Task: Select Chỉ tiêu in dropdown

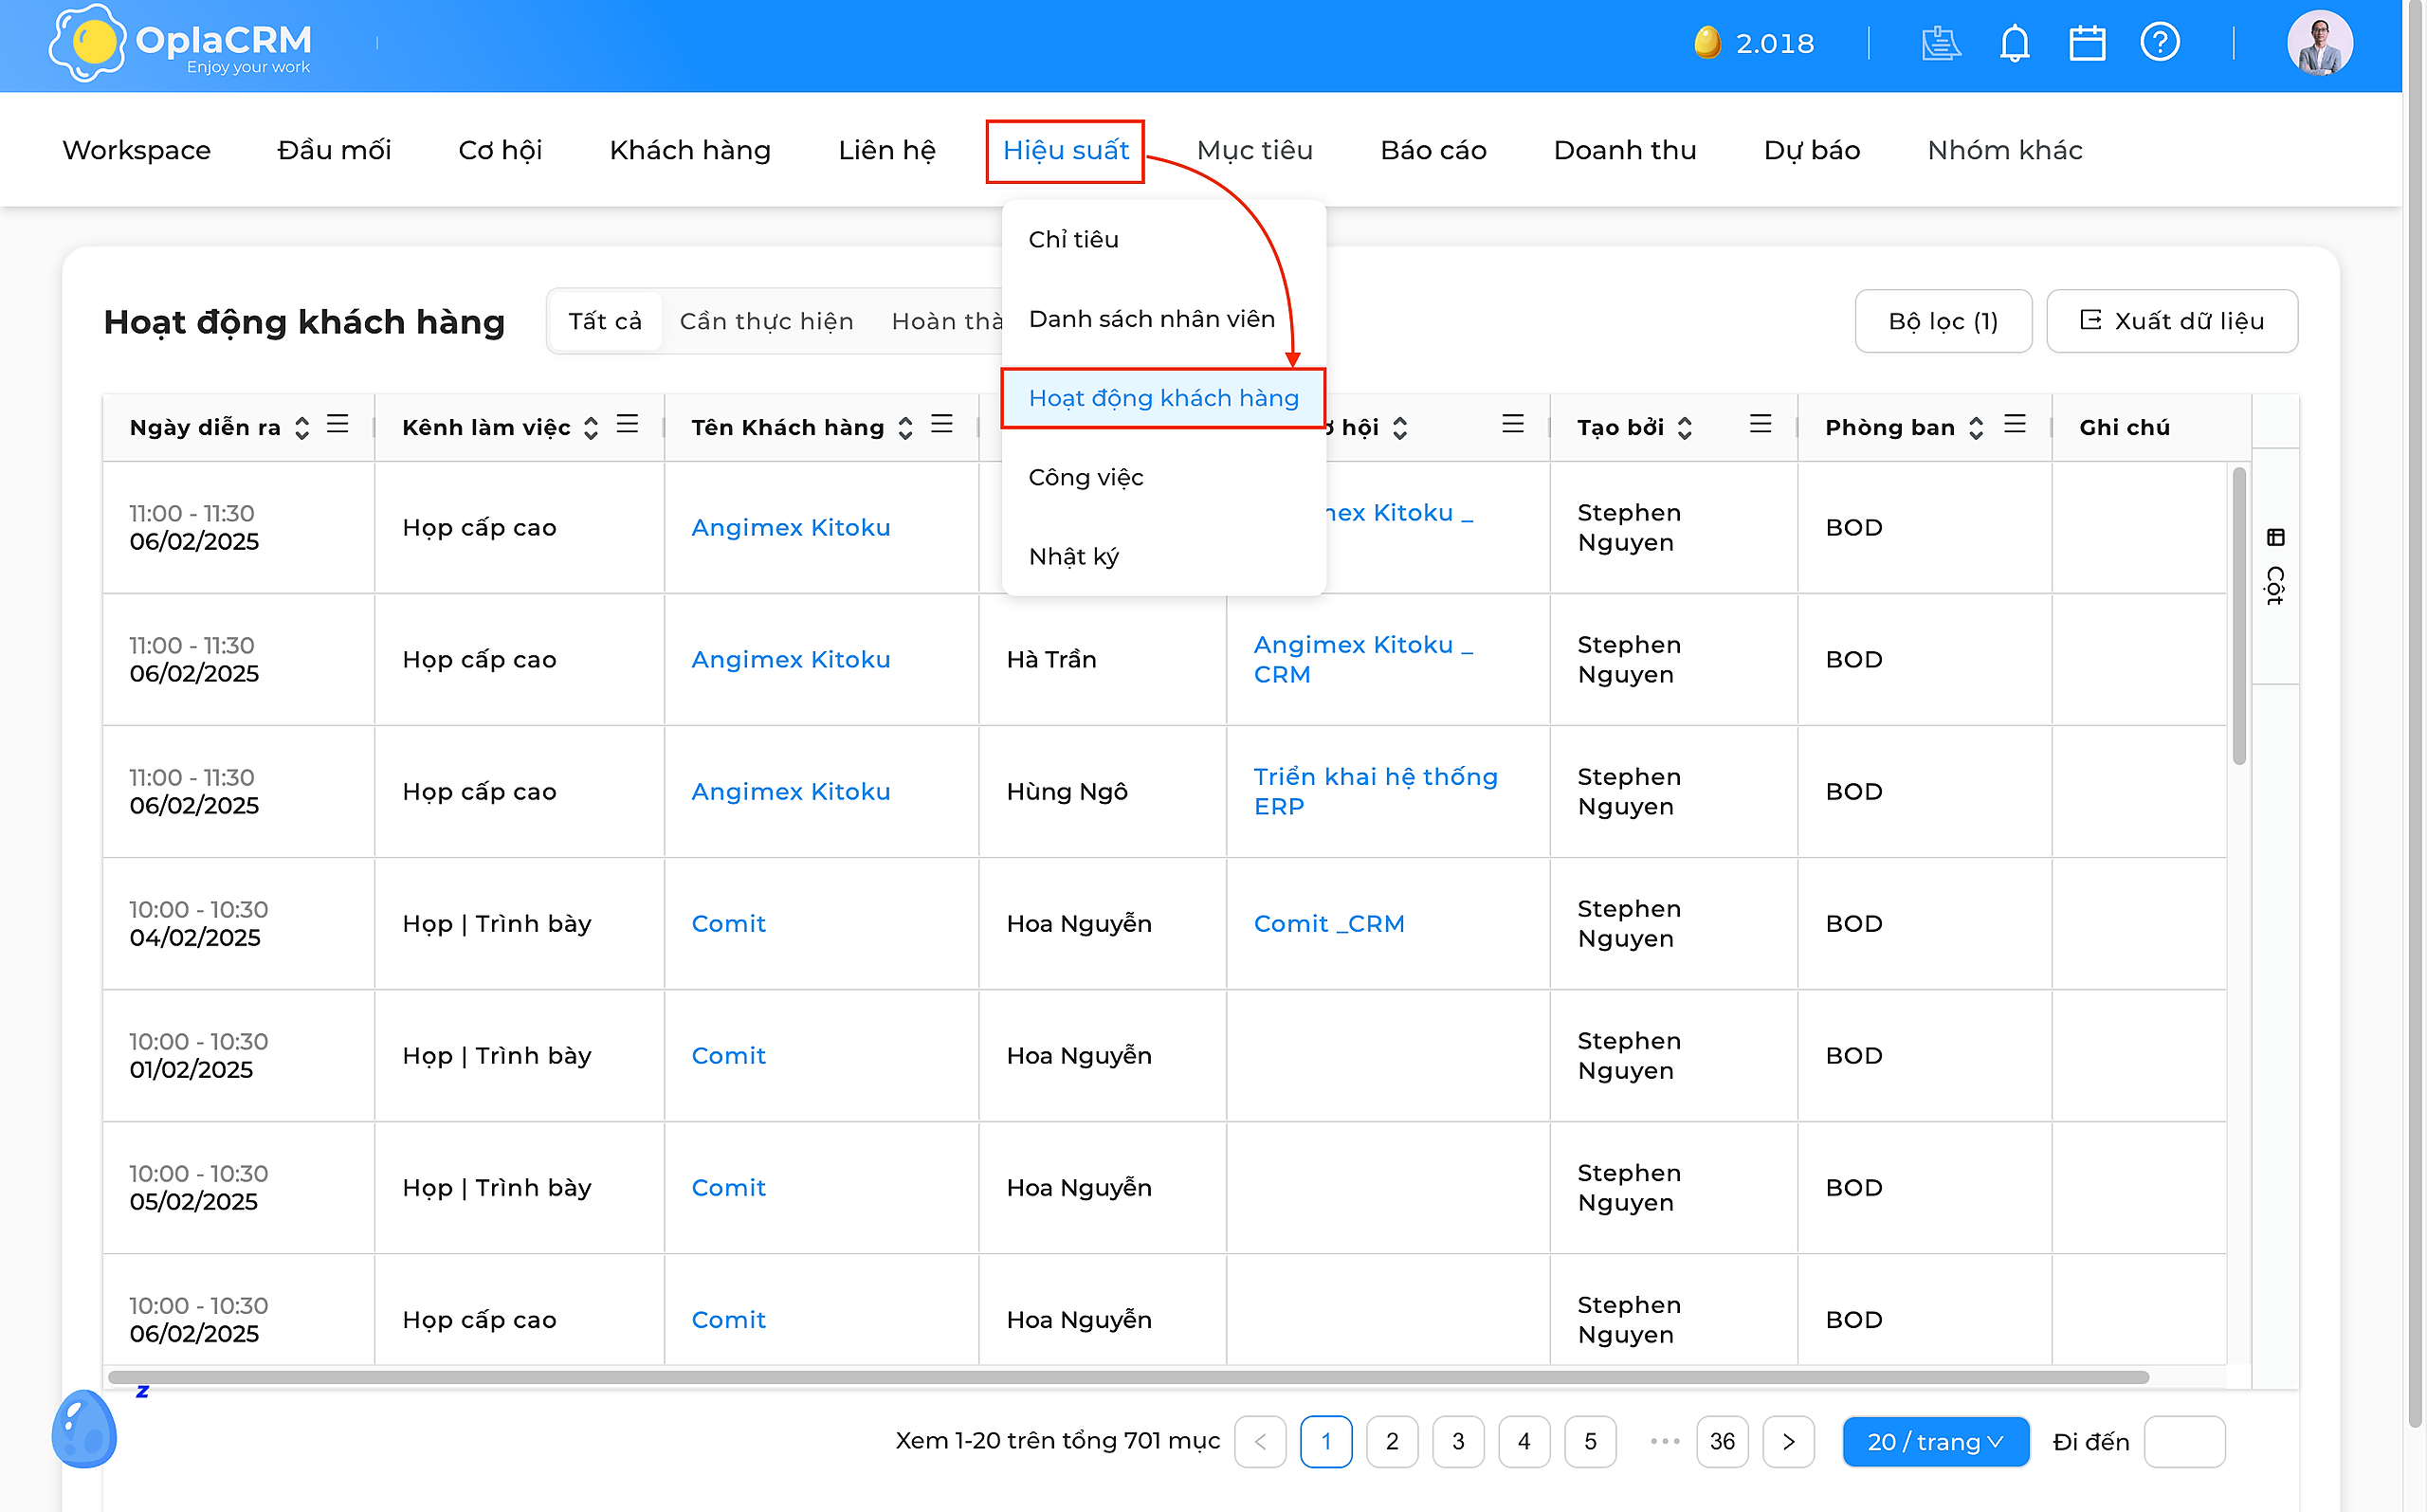Action: click(1164, 240)
